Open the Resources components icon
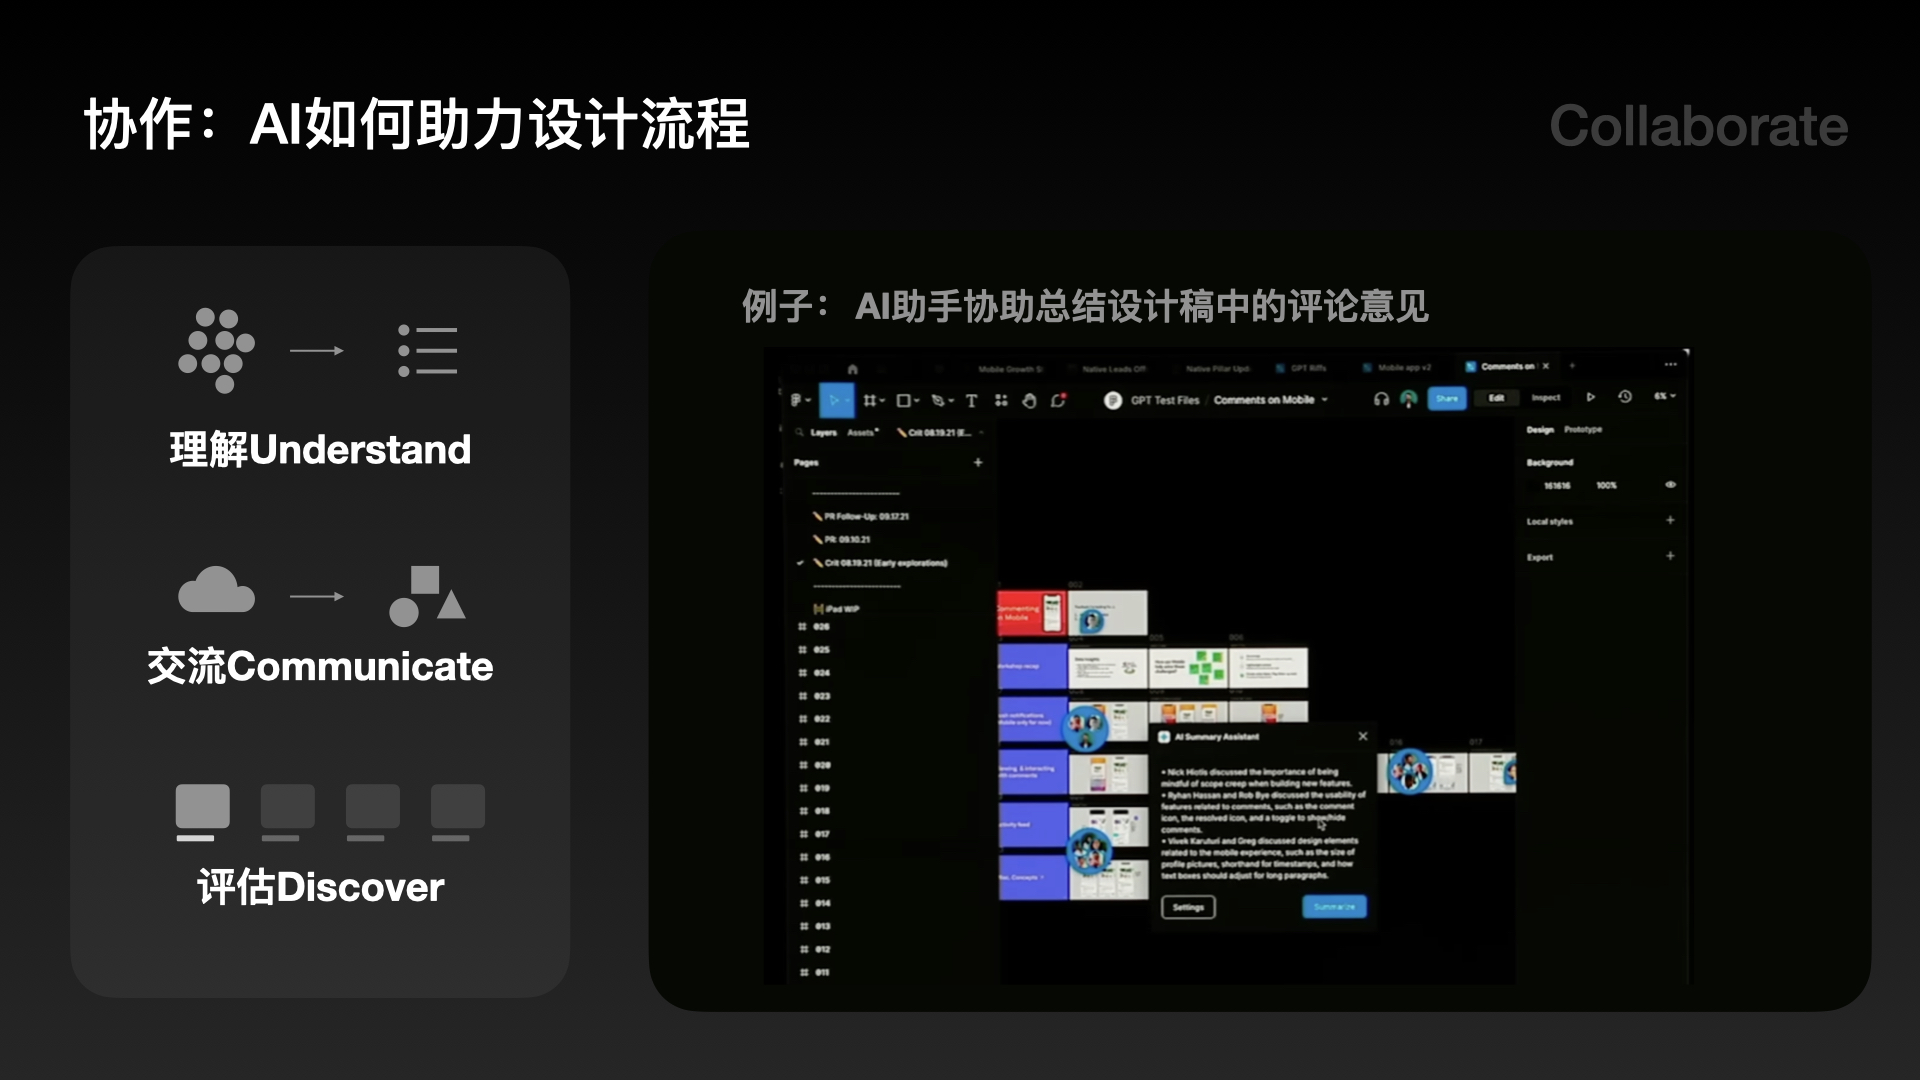This screenshot has width=1920, height=1080. click(x=1001, y=400)
